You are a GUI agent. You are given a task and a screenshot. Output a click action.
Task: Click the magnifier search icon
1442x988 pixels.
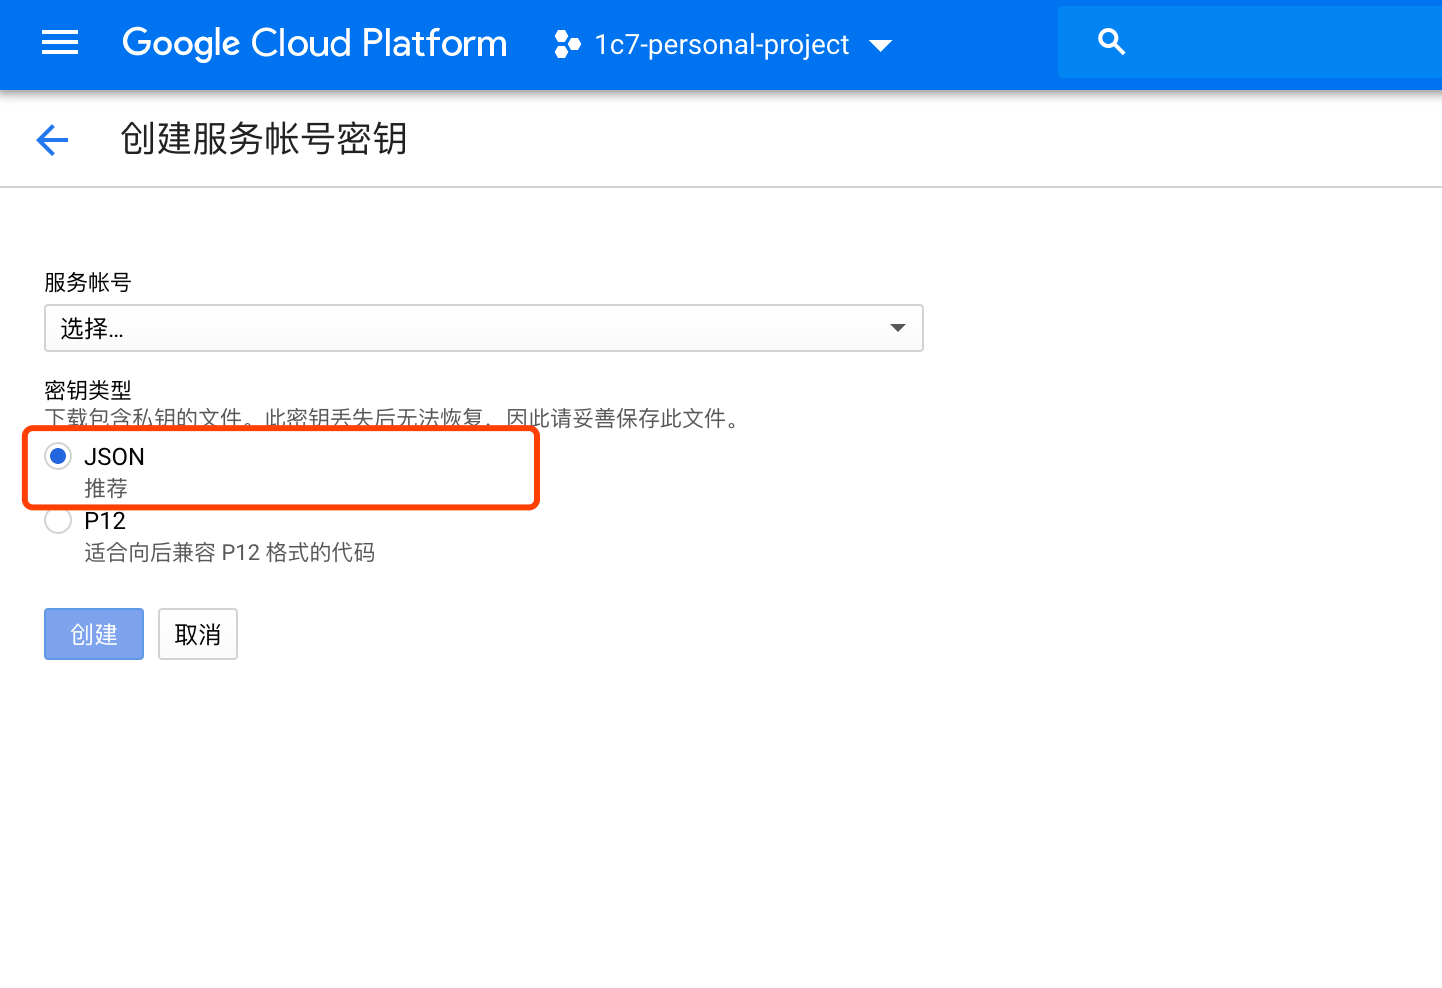(x=1111, y=42)
